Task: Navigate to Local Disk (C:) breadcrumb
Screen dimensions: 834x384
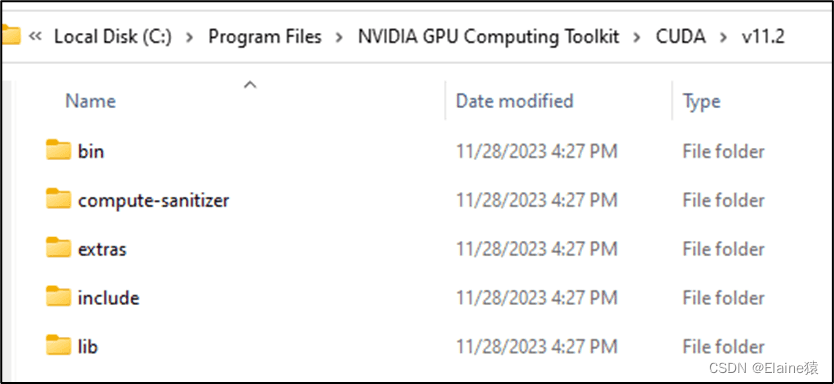Action: click(113, 37)
